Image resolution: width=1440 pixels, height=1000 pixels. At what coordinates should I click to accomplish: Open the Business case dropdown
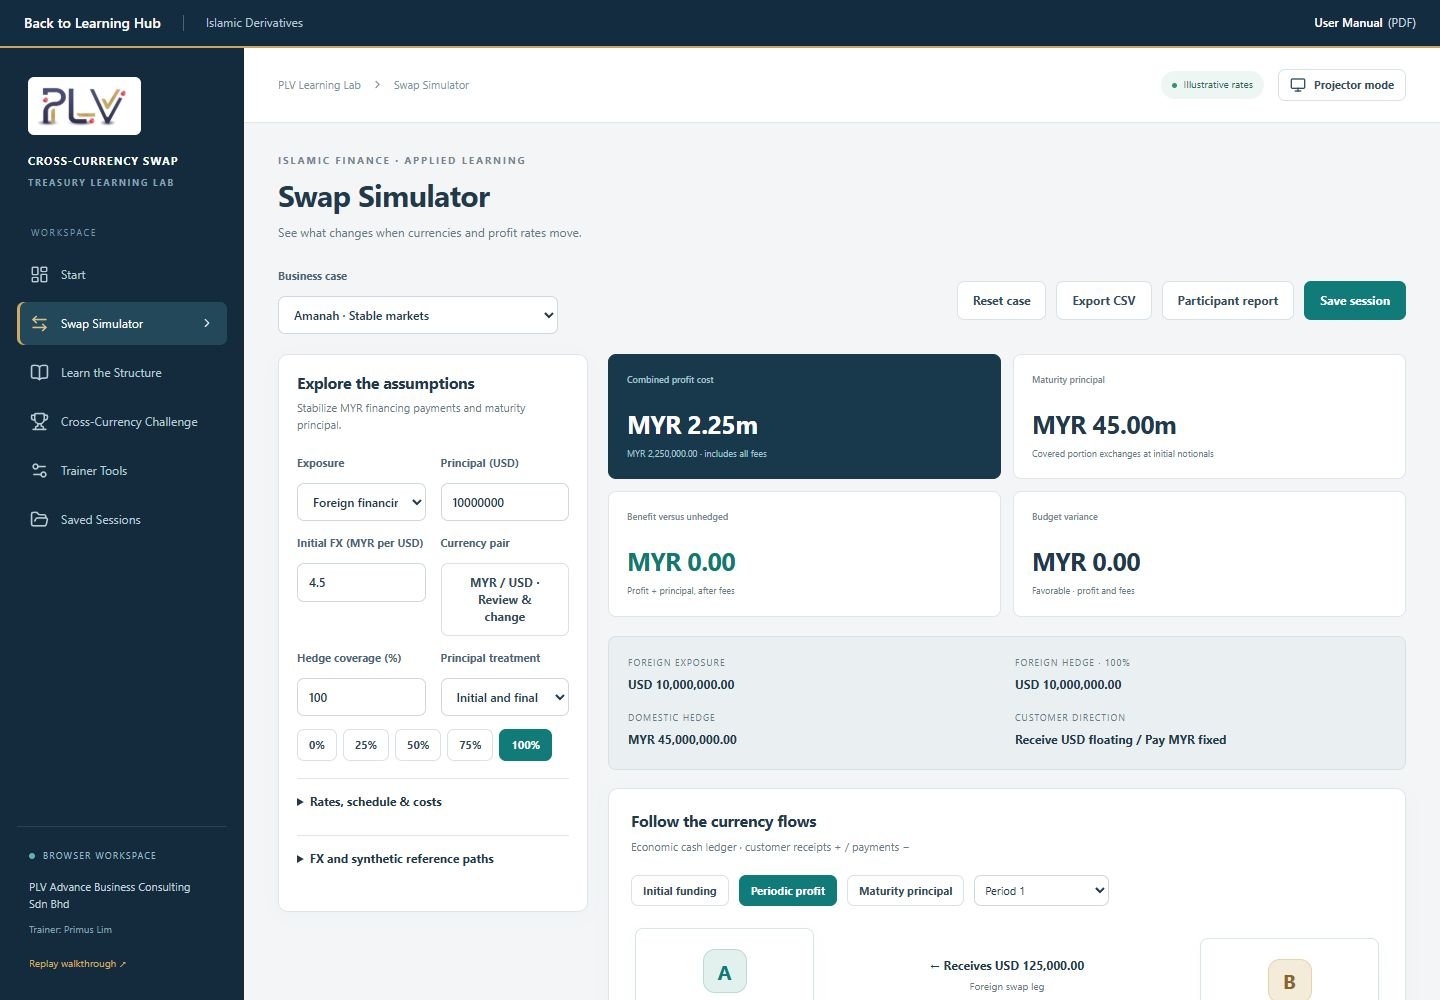tap(418, 315)
